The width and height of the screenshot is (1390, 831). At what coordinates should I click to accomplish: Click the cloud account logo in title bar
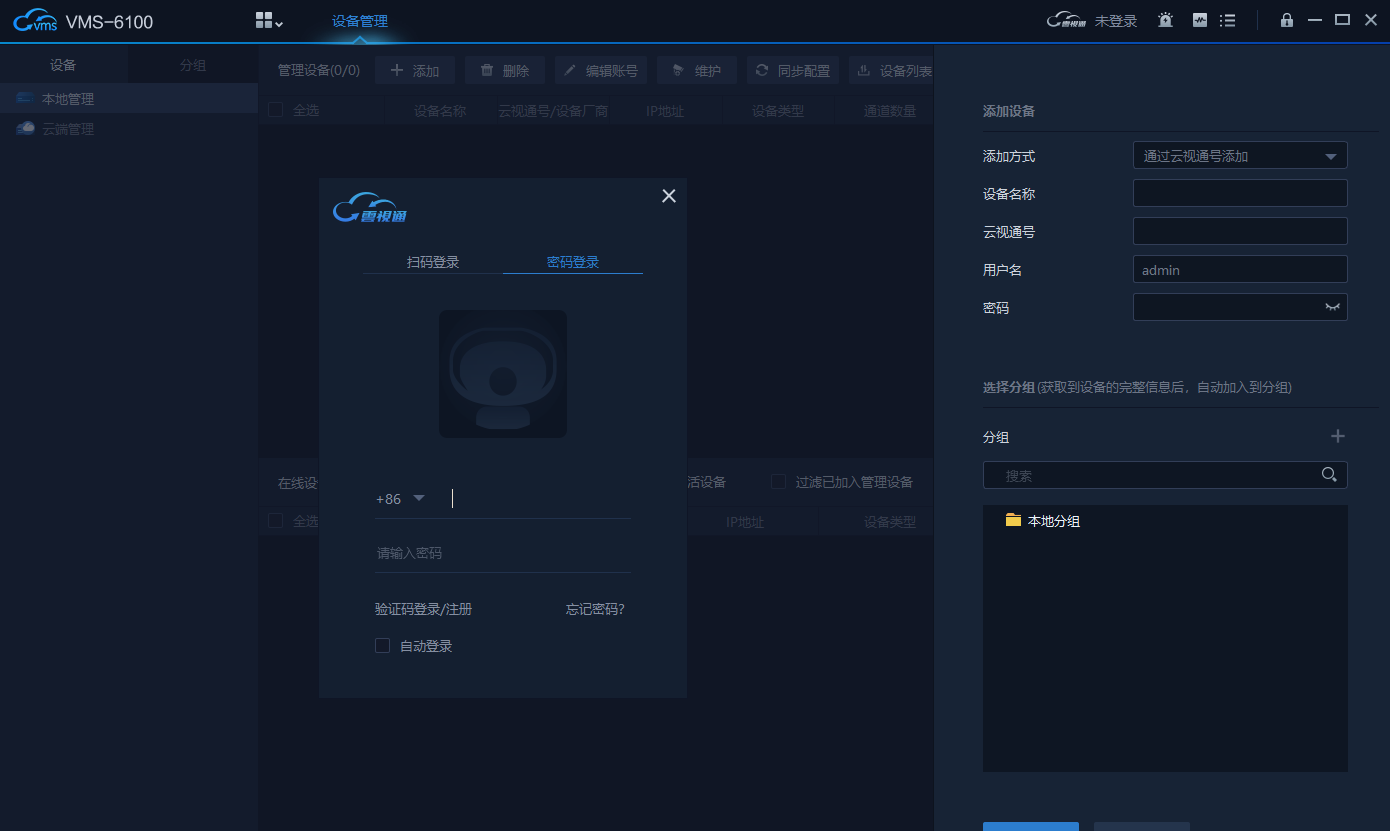click(x=1066, y=20)
